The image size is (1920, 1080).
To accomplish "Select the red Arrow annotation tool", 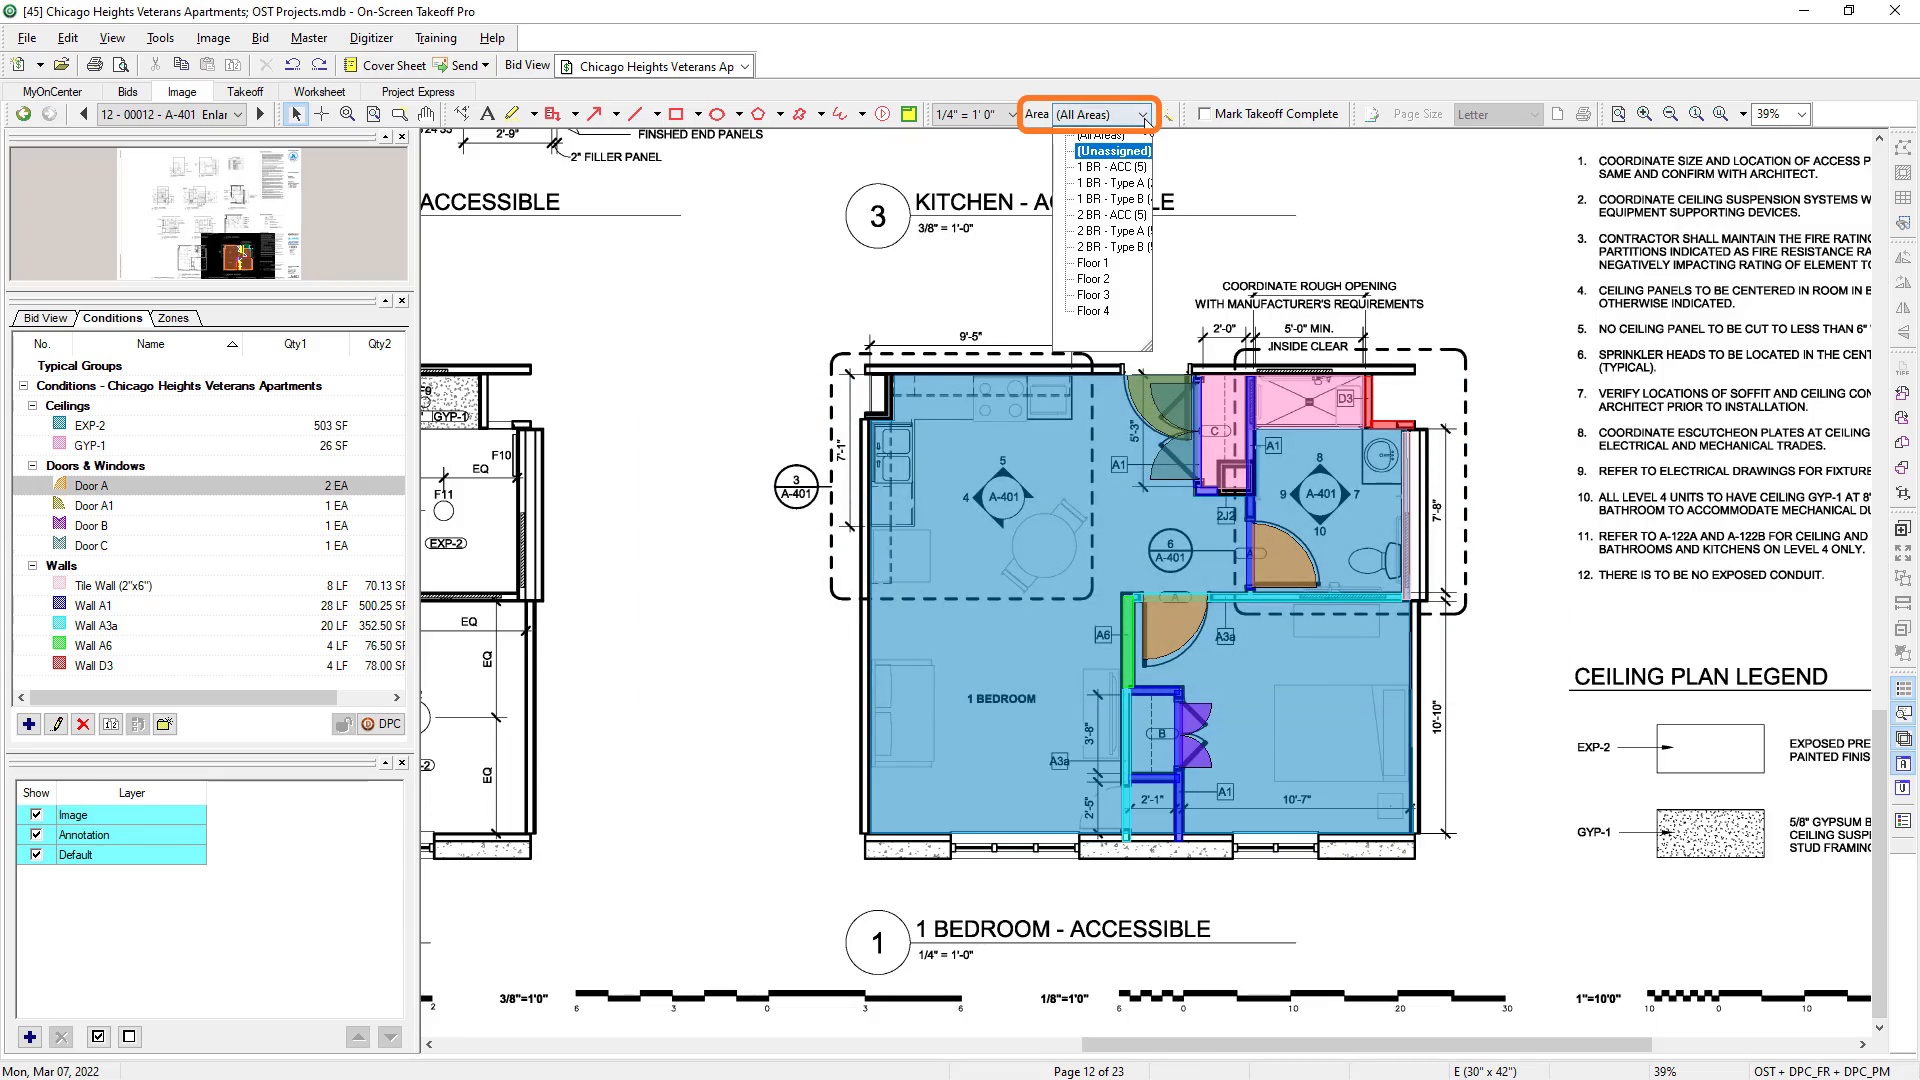I will 594,114.
